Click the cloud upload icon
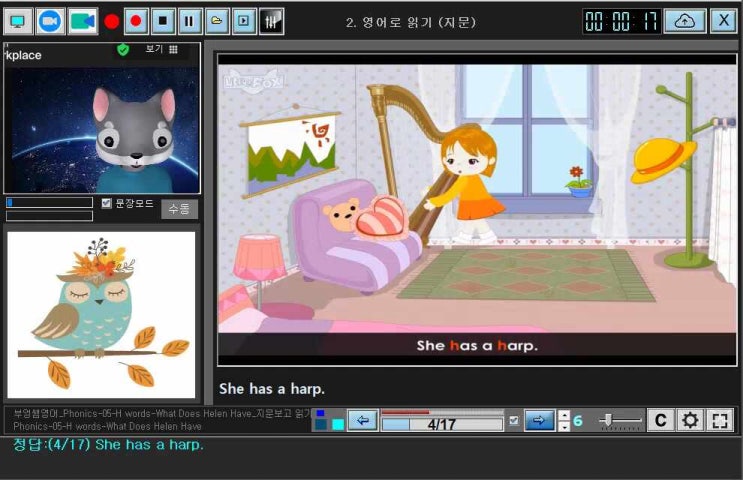 tap(685, 21)
